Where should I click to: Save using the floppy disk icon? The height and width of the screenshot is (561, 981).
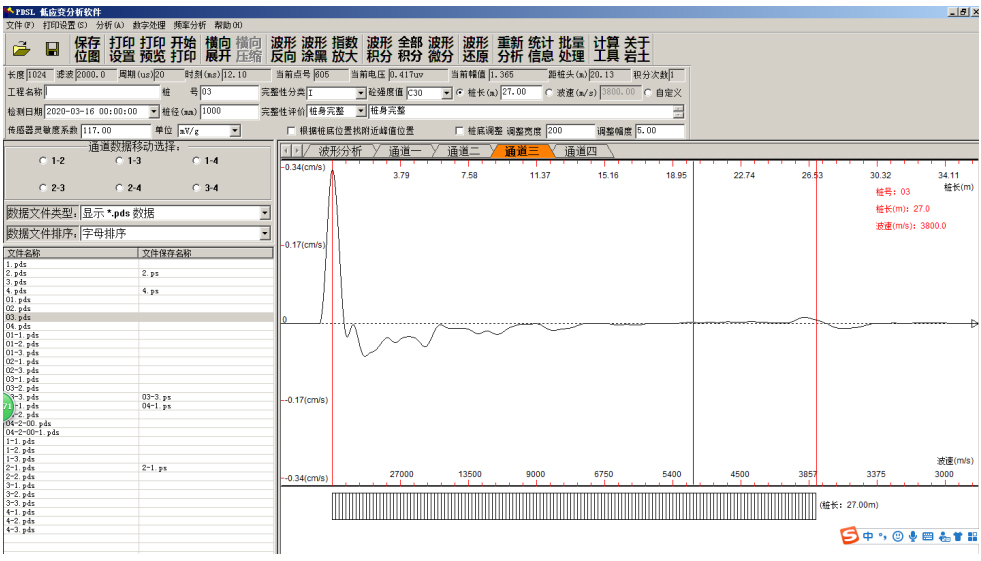tap(52, 49)
